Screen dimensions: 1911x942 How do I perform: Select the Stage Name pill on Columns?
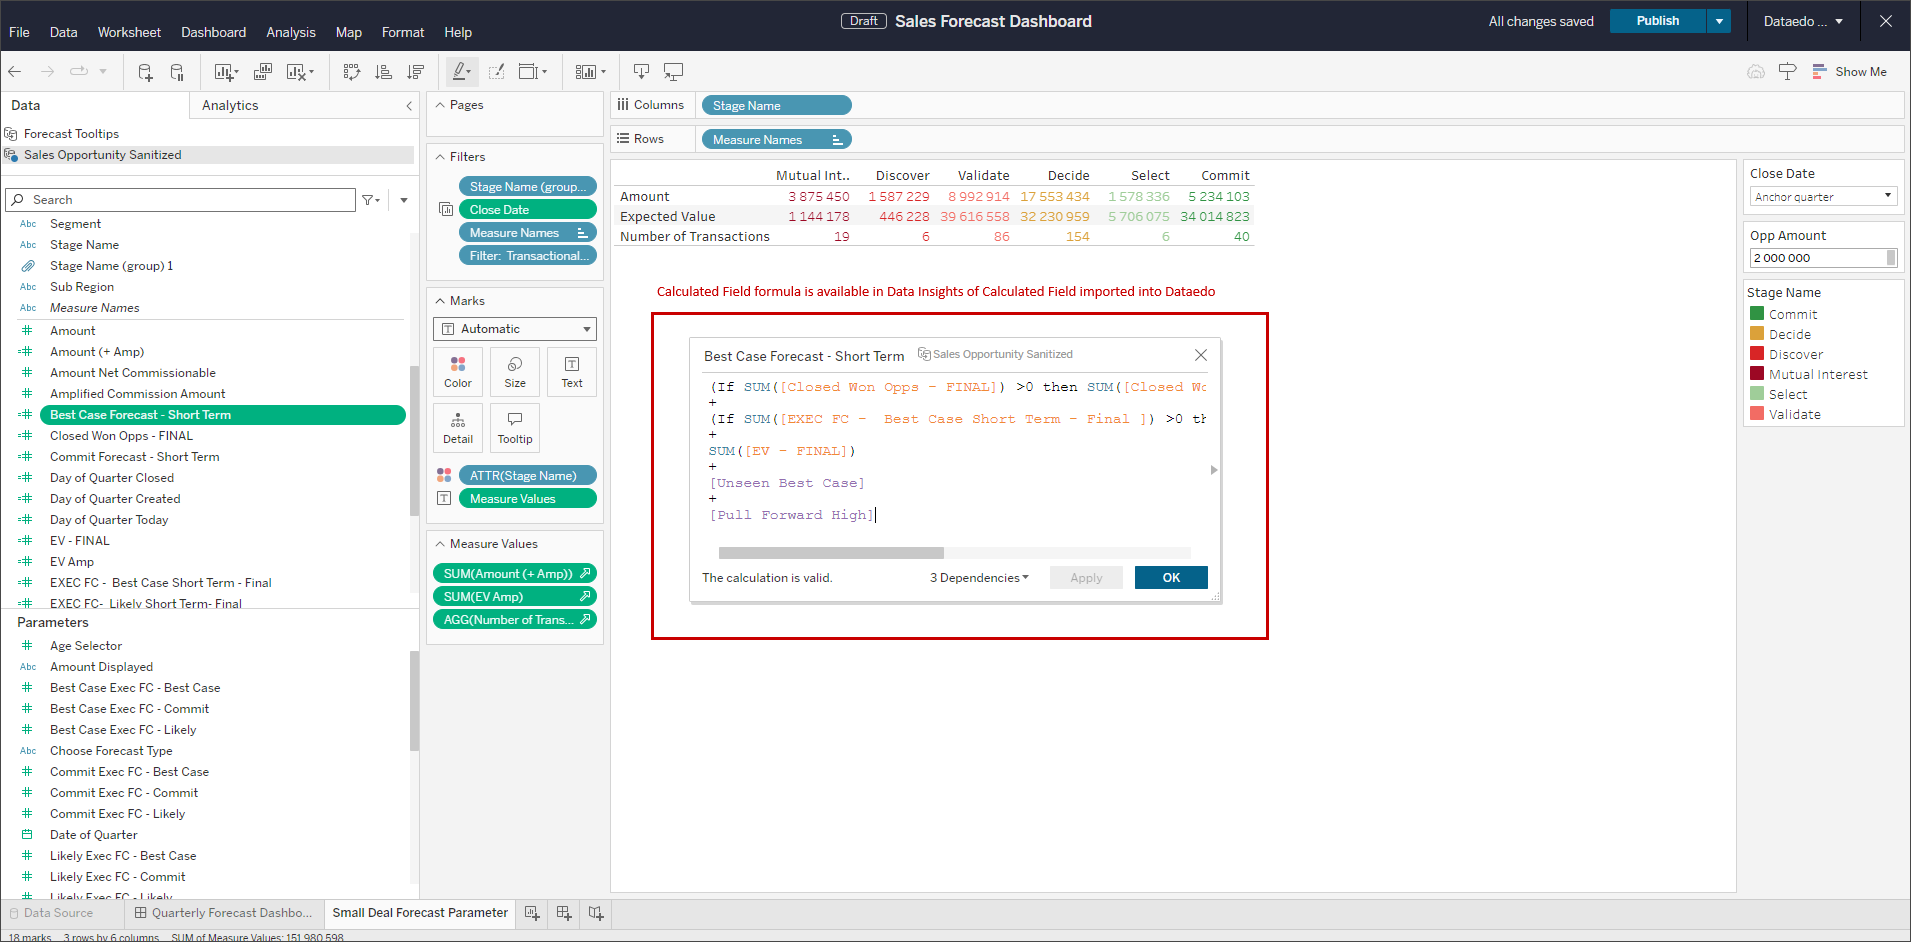point(777,106)
